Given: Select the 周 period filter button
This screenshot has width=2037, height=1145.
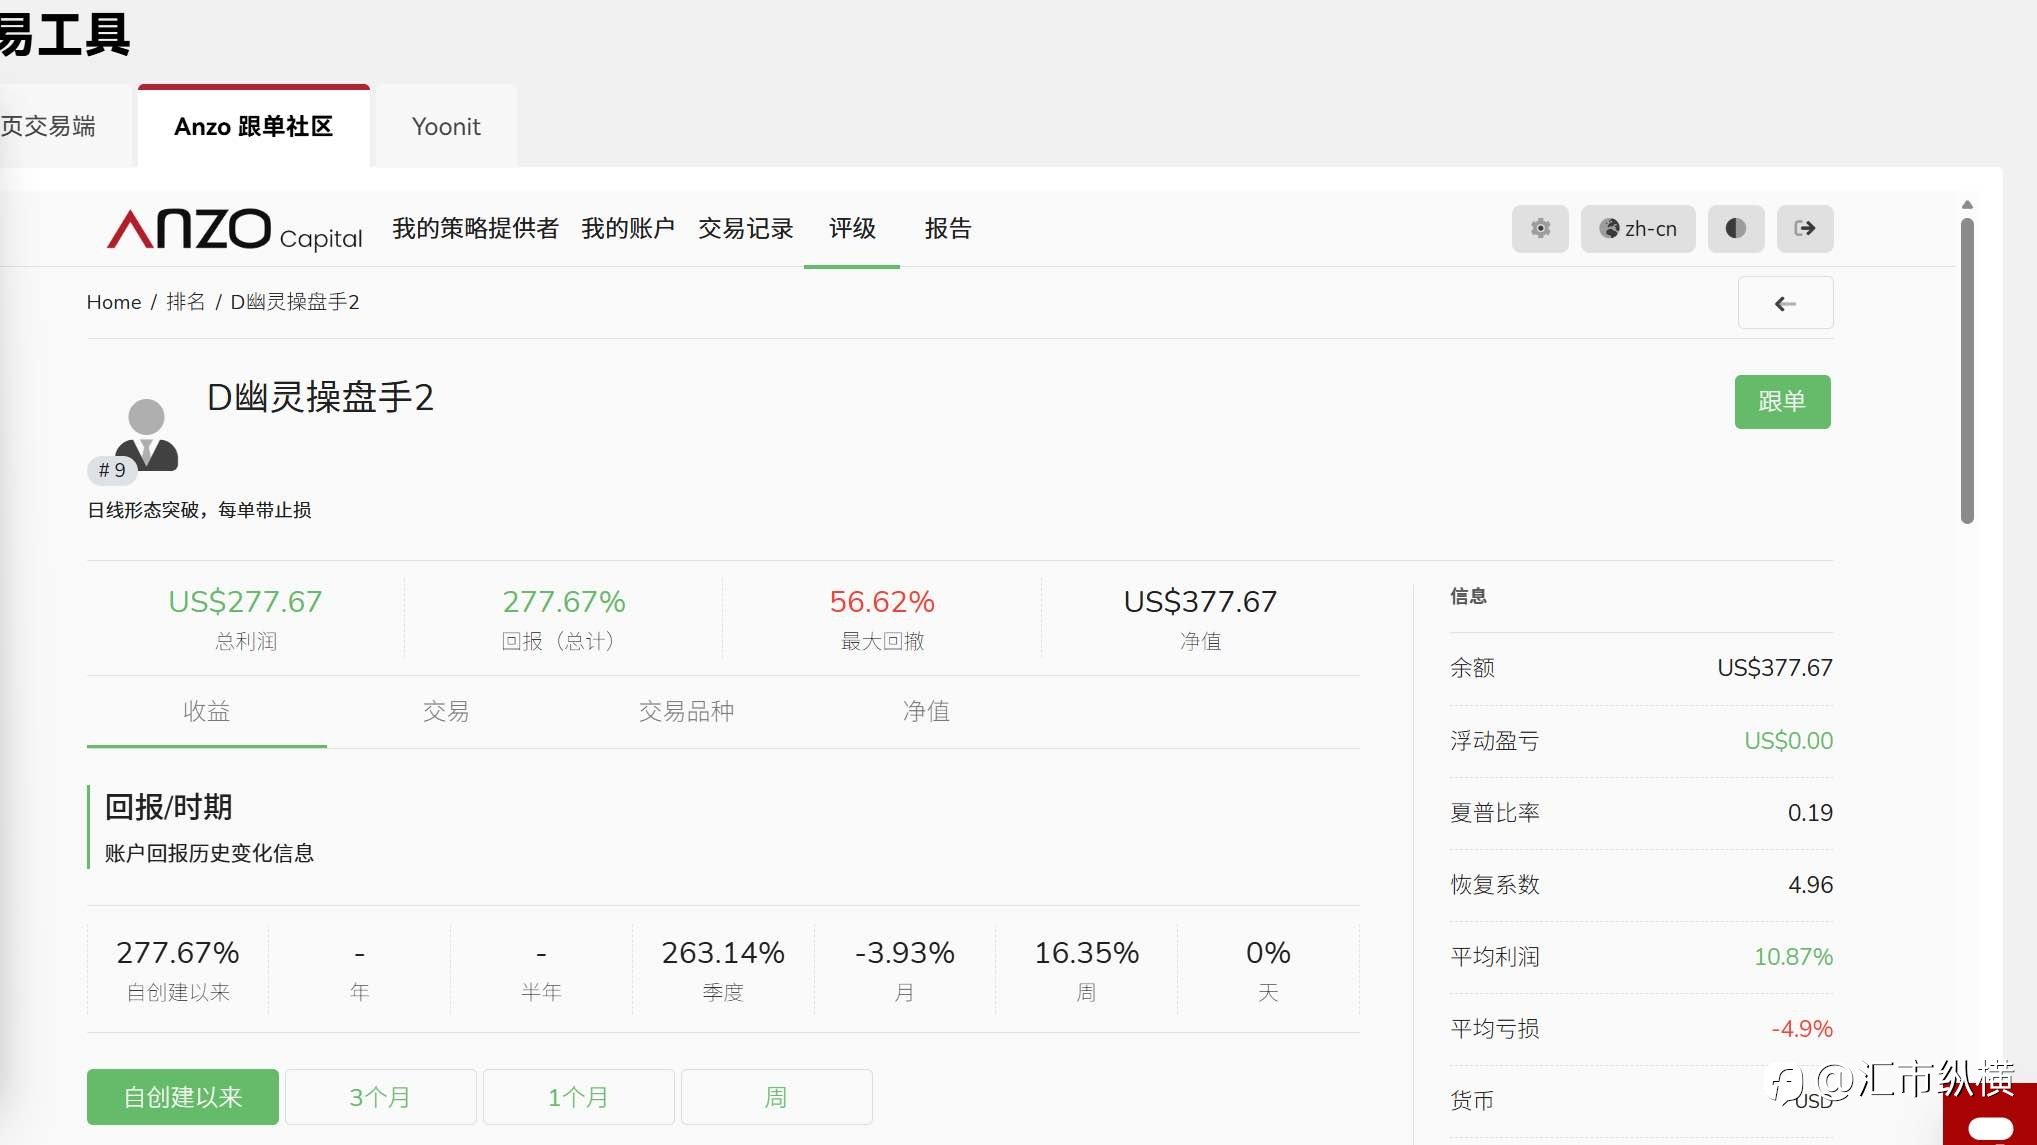Looking at the screenshot, I should pos(776,1097).
